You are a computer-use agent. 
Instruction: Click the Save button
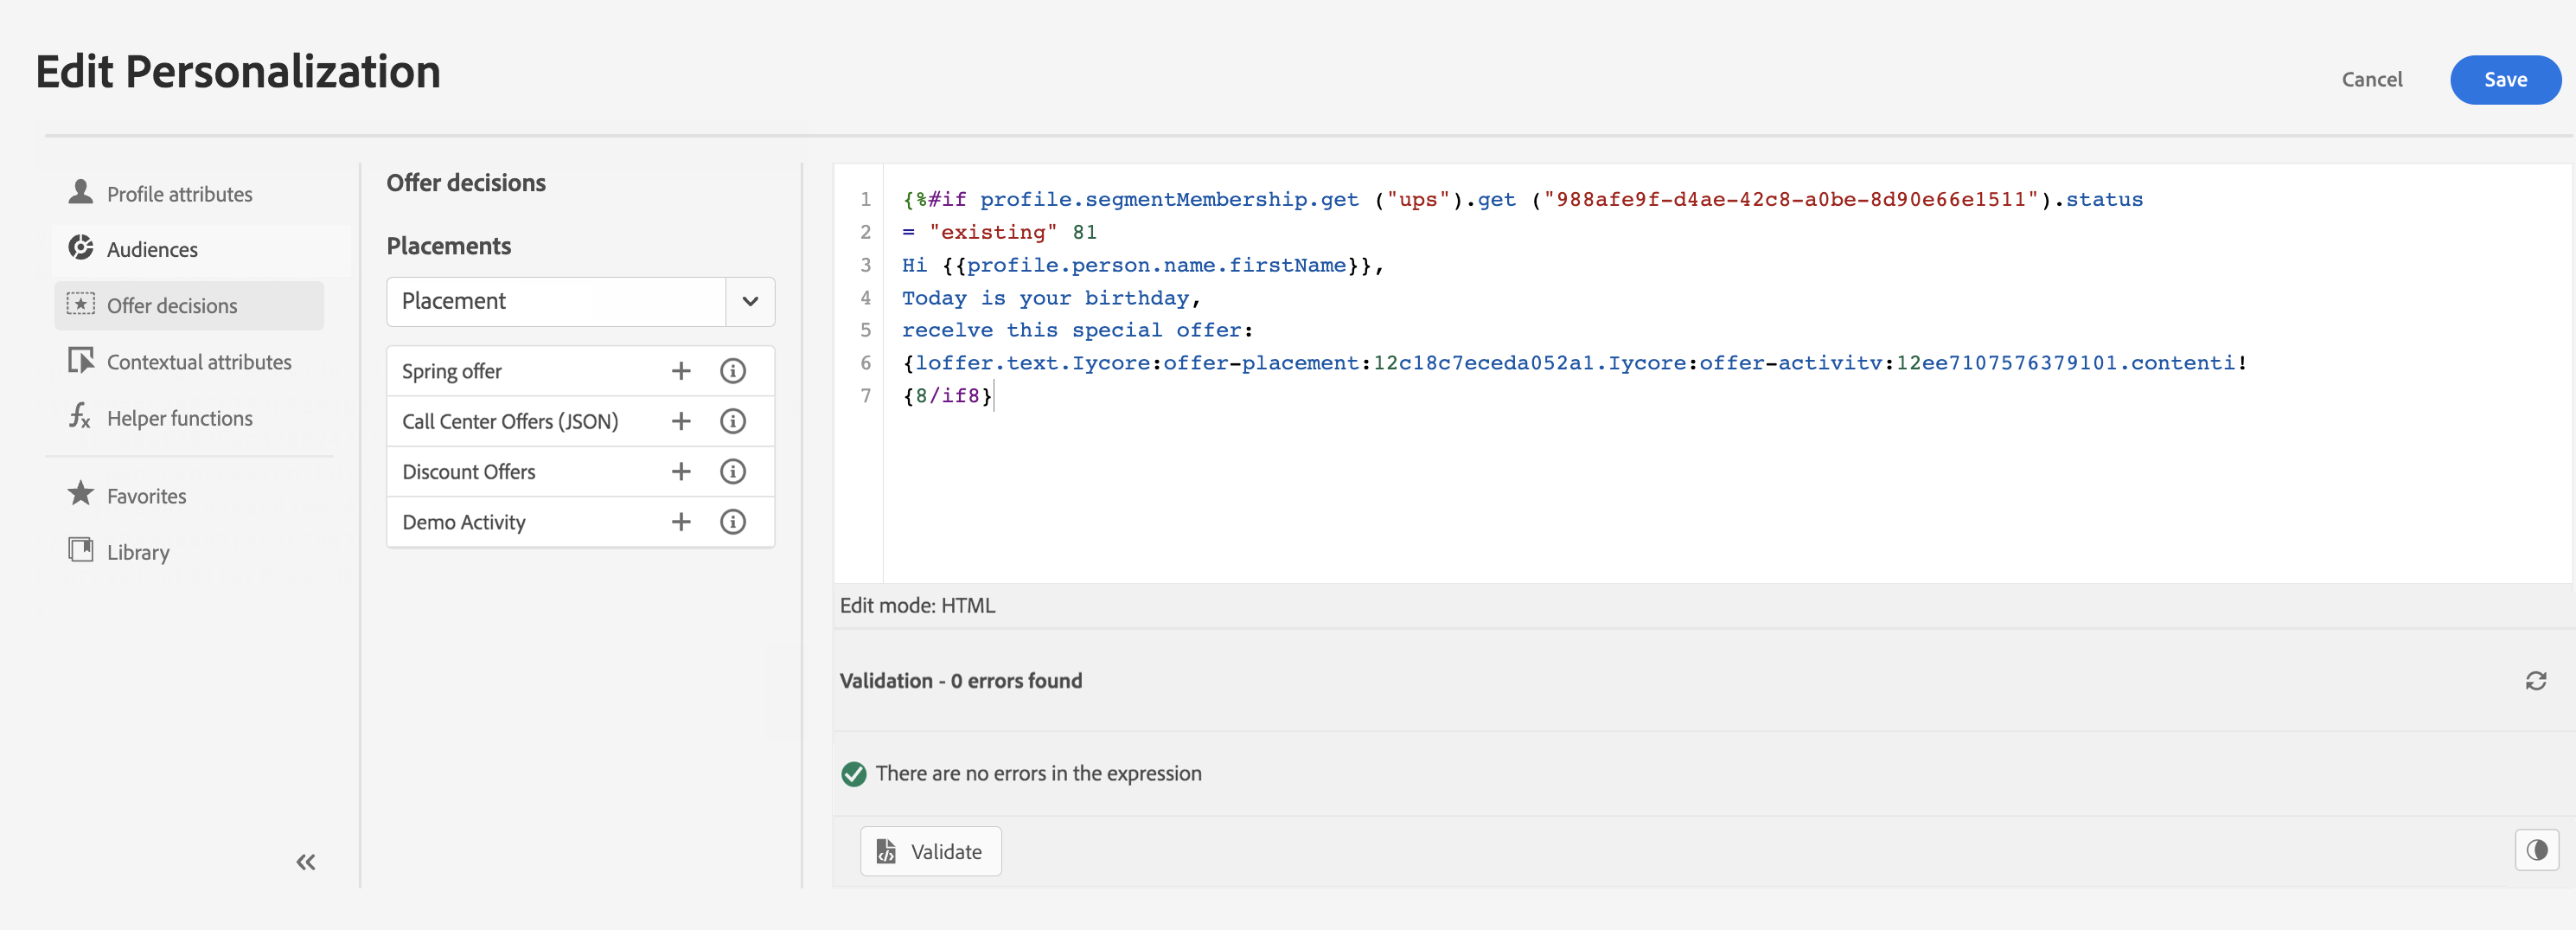pyautogui.click(x=2504, y=80)
